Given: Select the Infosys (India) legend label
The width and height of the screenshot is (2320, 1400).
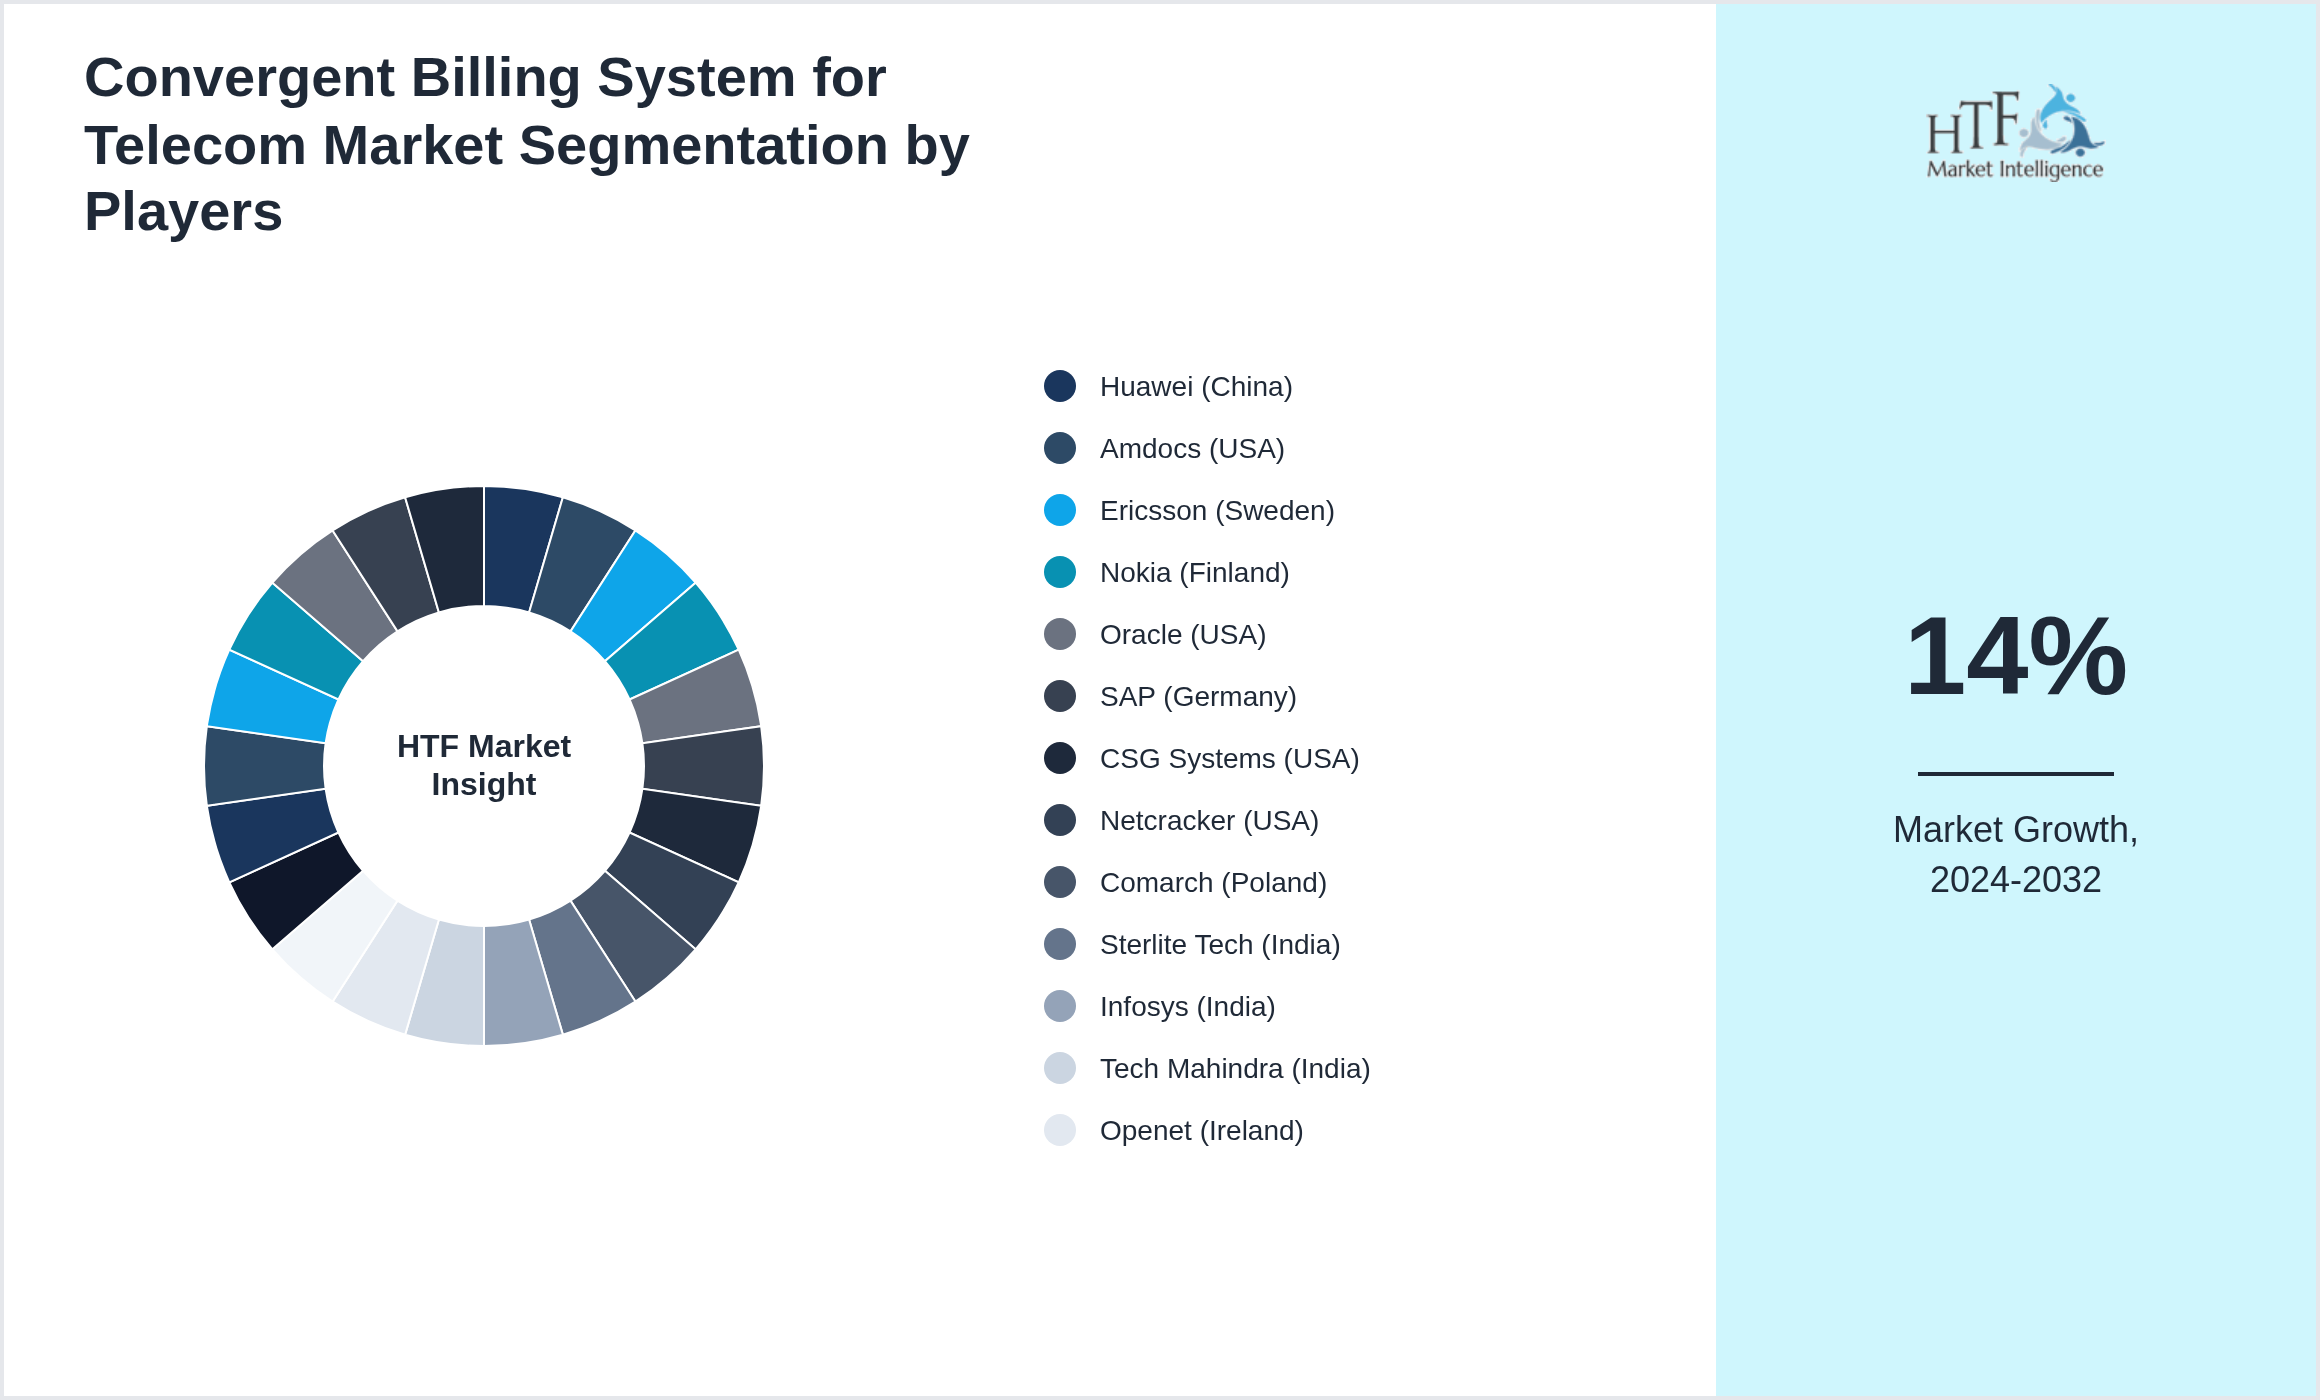Looking at the screenshot, I should tap(1187, 1006).
